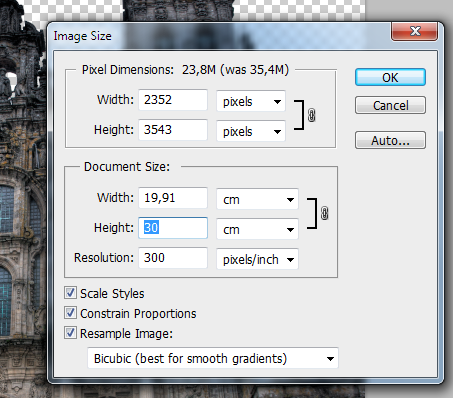Image resolution: width=453 pixels, height=398 pixels.
Task: Cancel the Image Size dialog
Action: 390,105
